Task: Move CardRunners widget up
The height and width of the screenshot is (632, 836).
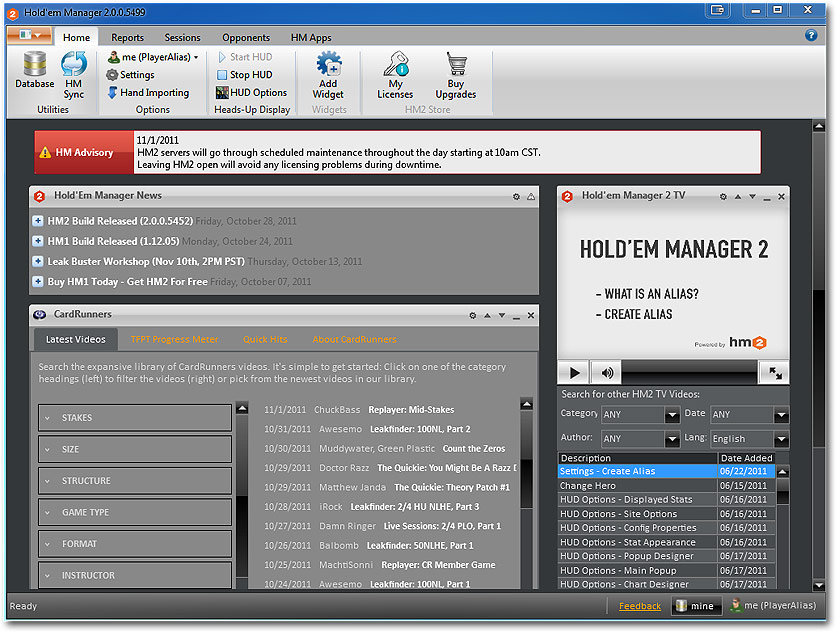Action: [x=487, y=316]
